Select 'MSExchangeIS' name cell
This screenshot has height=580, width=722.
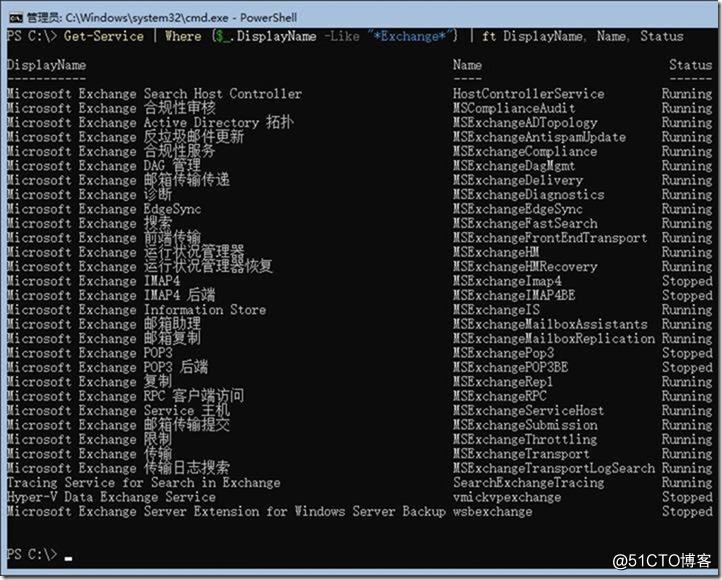point(496,310)
